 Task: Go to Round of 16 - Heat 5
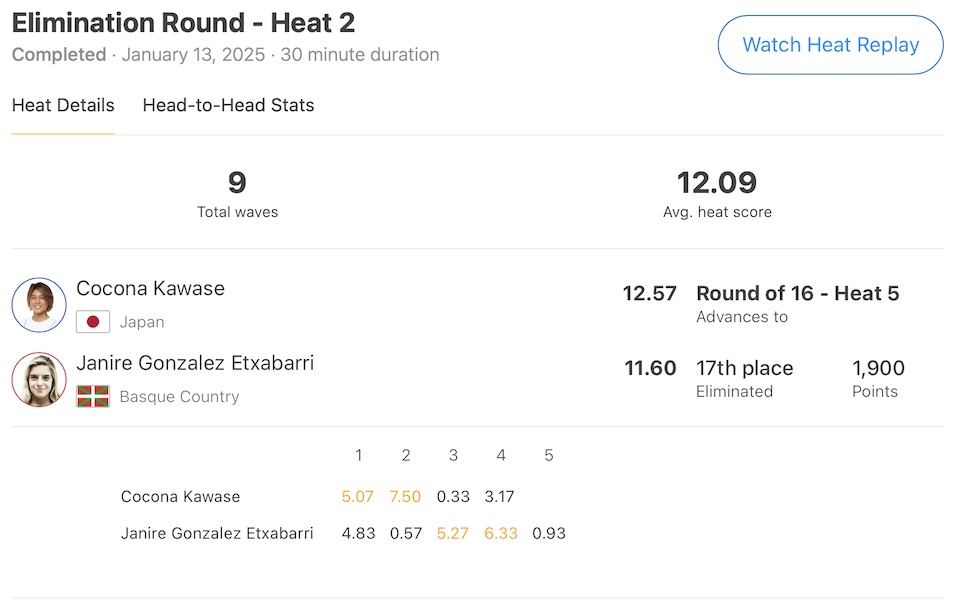[797, 294]
